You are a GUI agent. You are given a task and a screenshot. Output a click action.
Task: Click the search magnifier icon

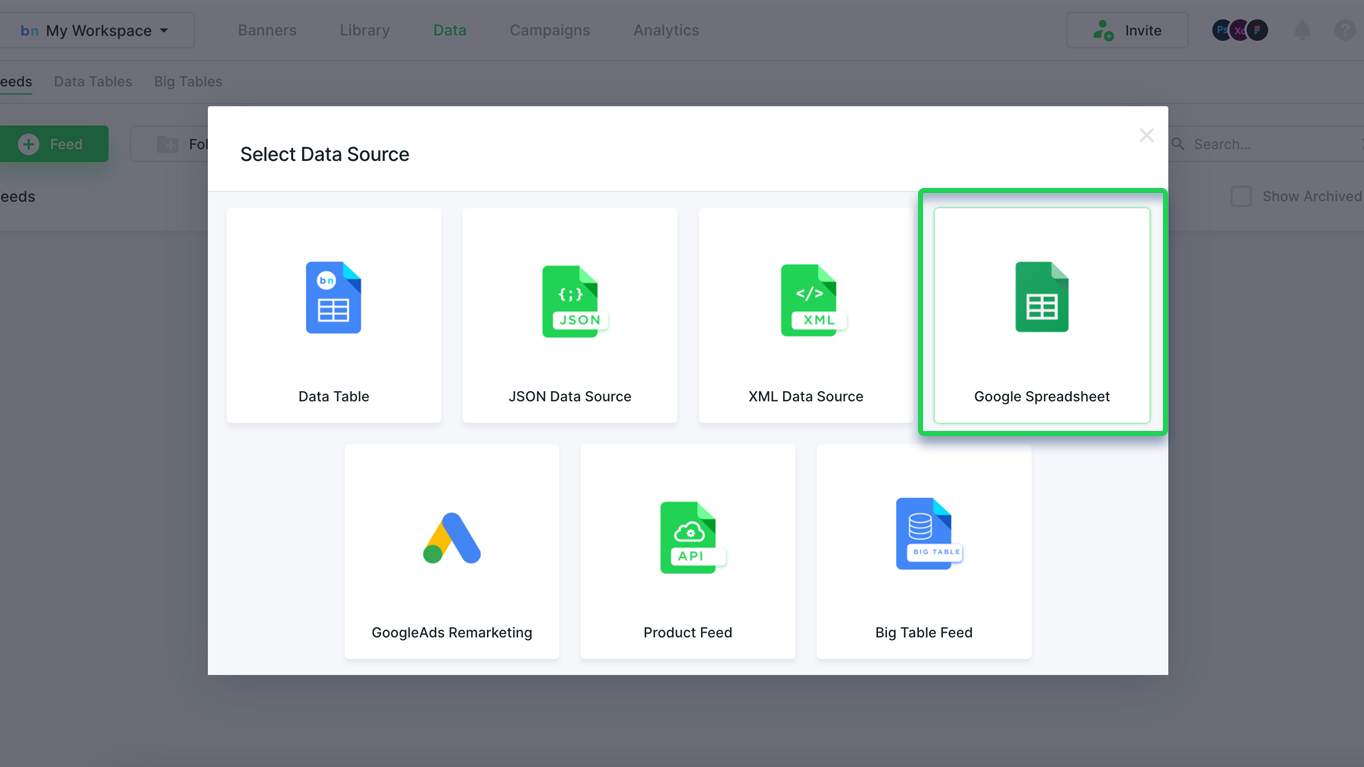pos(1178,144)
